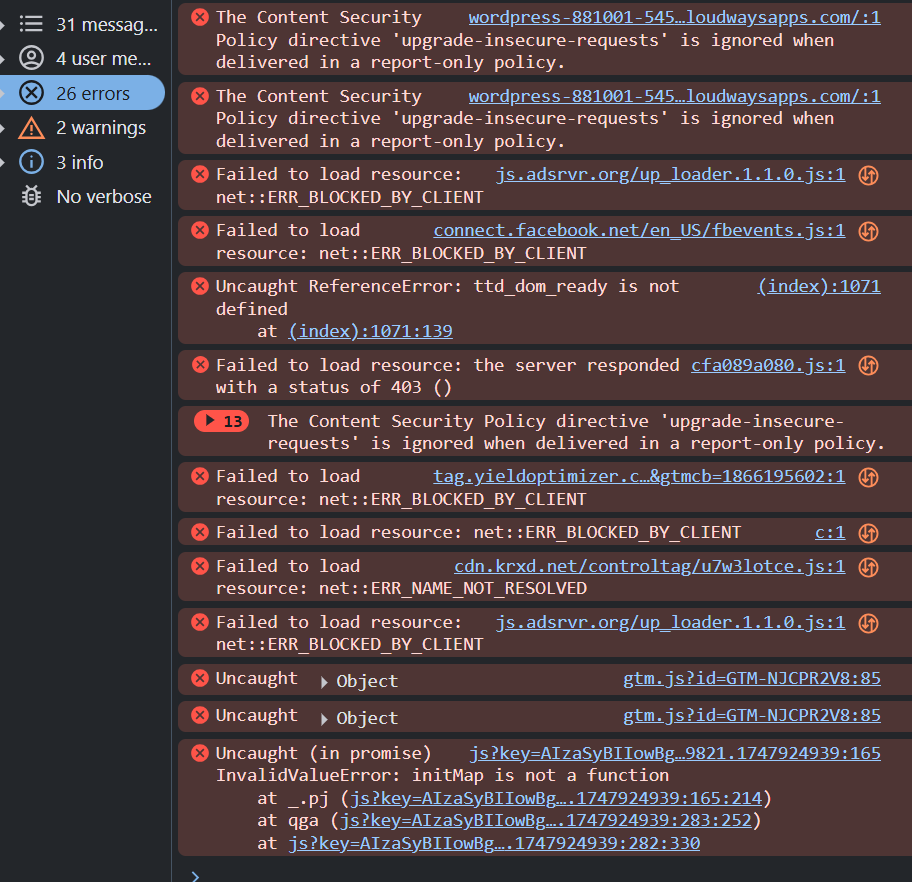Screen dimensions: 912x882
Task: Expand the 4 user messages group arrow
Action: [3, 59]
